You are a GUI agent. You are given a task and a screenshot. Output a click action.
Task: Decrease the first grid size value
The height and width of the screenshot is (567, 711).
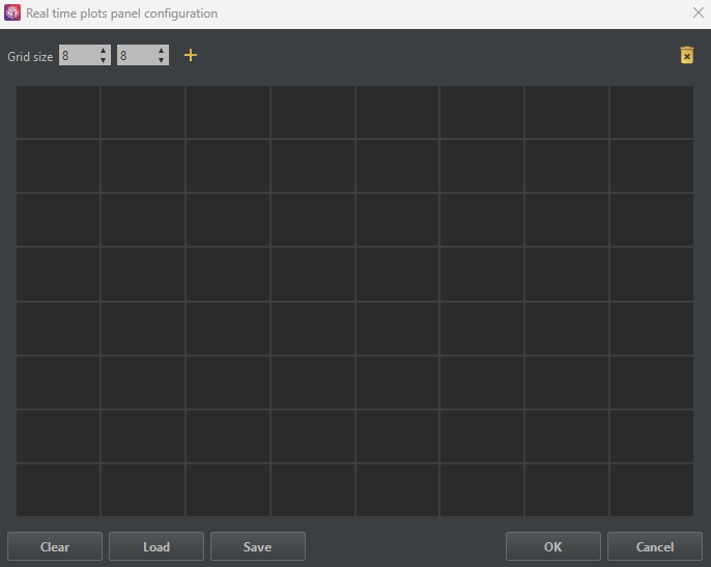[103, 61]
